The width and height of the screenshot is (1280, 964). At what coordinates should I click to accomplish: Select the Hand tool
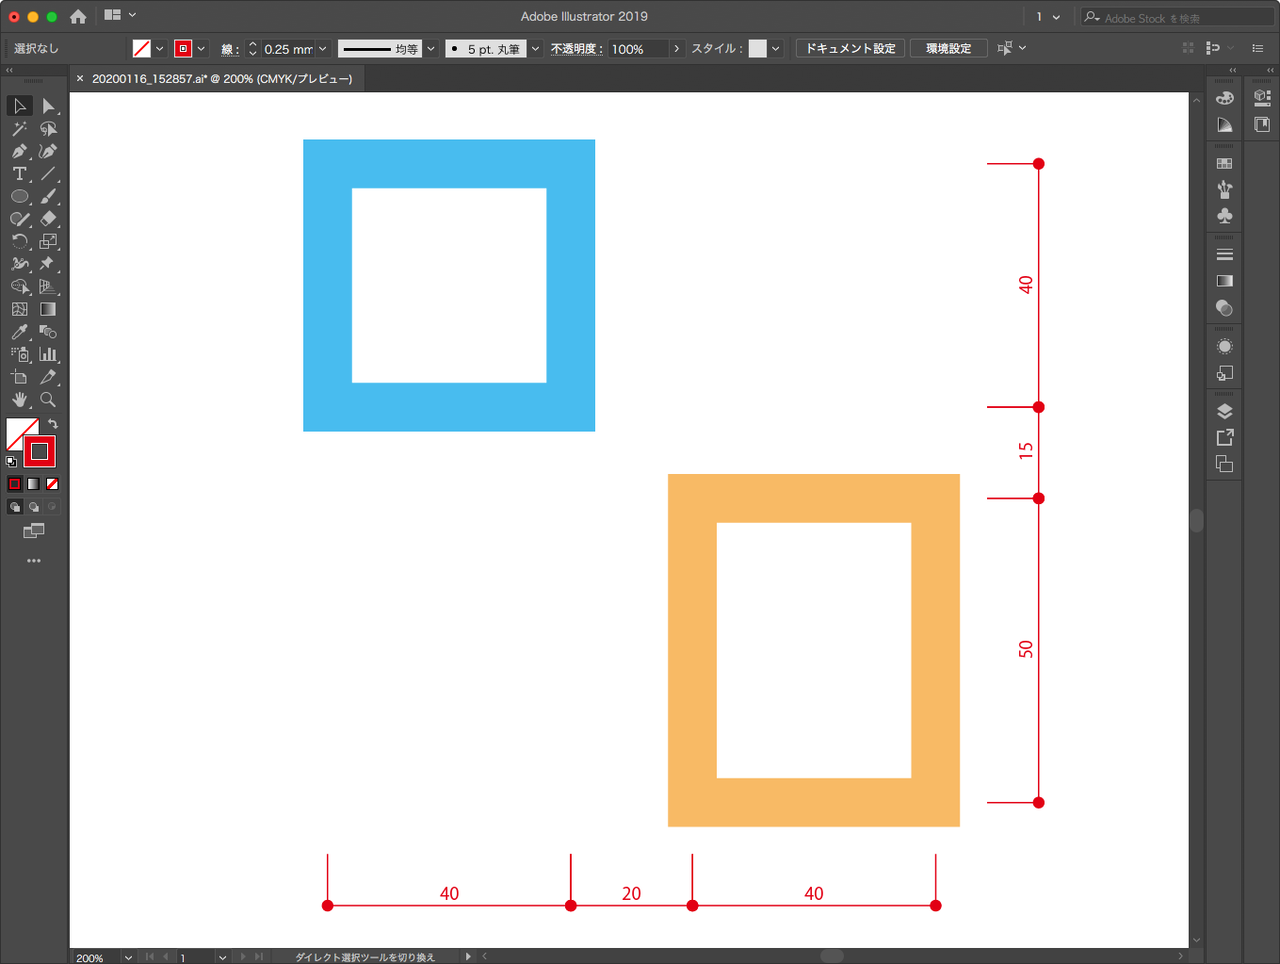click(19, 400)
